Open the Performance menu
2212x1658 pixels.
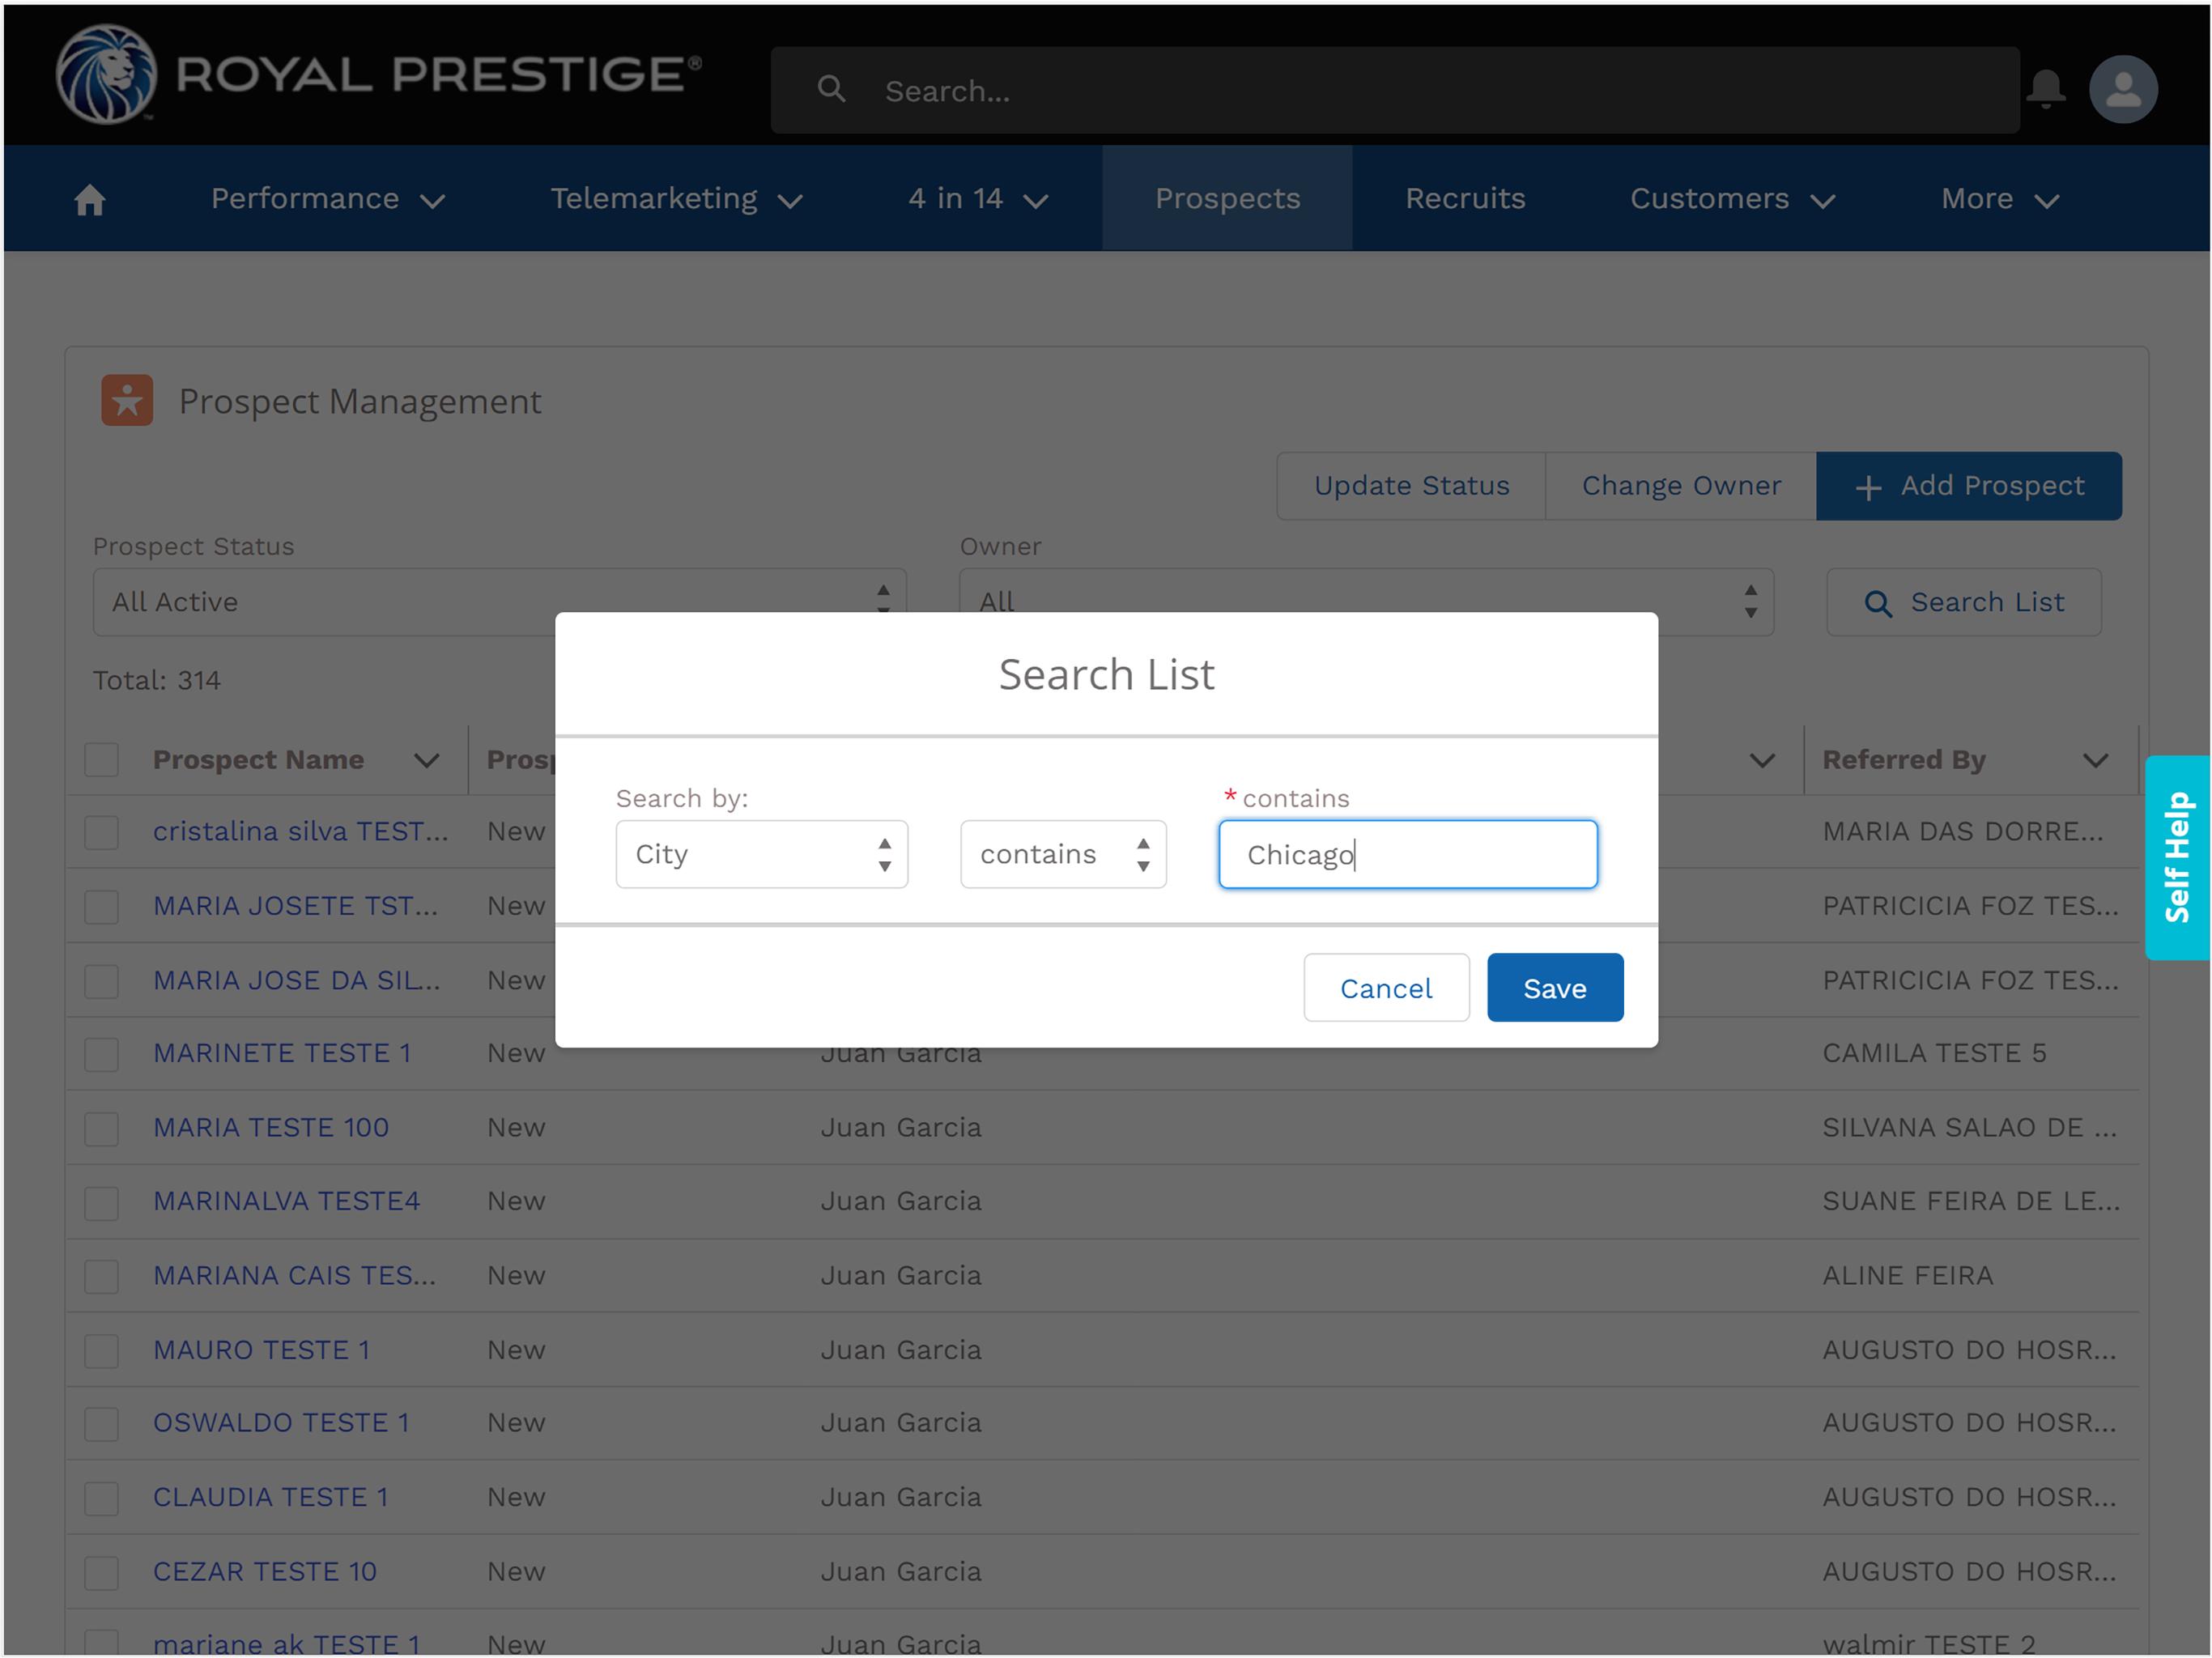click(327, 199)
